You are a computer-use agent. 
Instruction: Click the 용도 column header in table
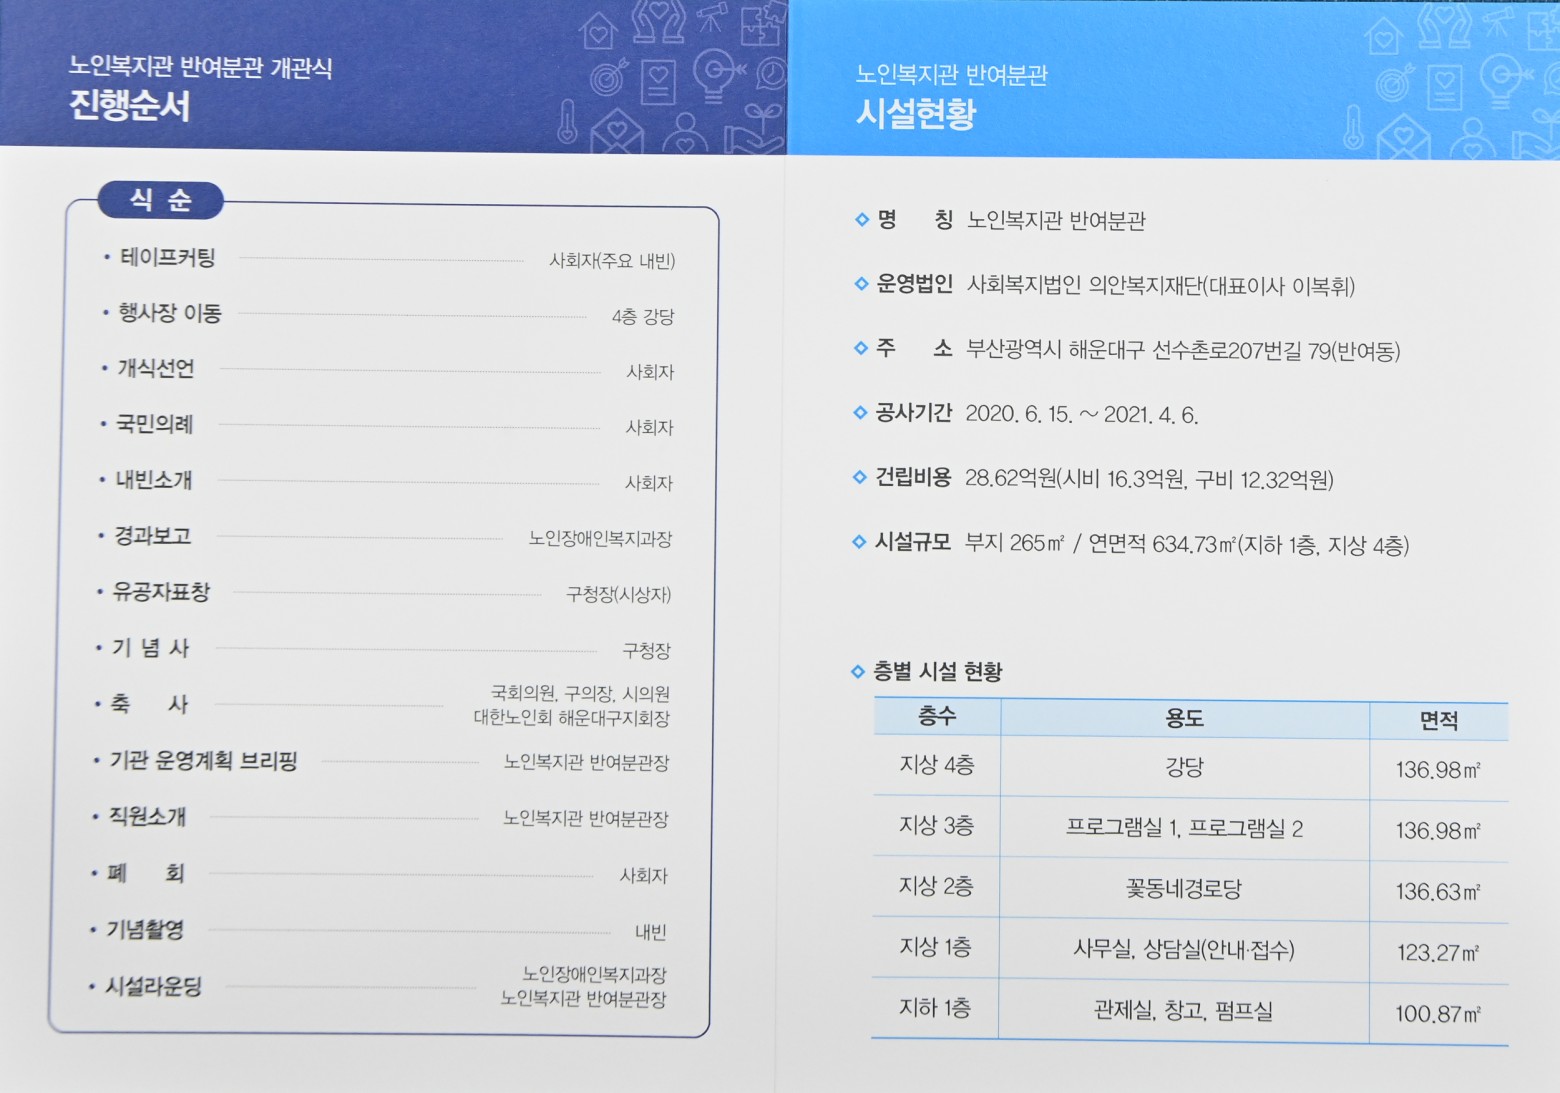point(1184,718)
